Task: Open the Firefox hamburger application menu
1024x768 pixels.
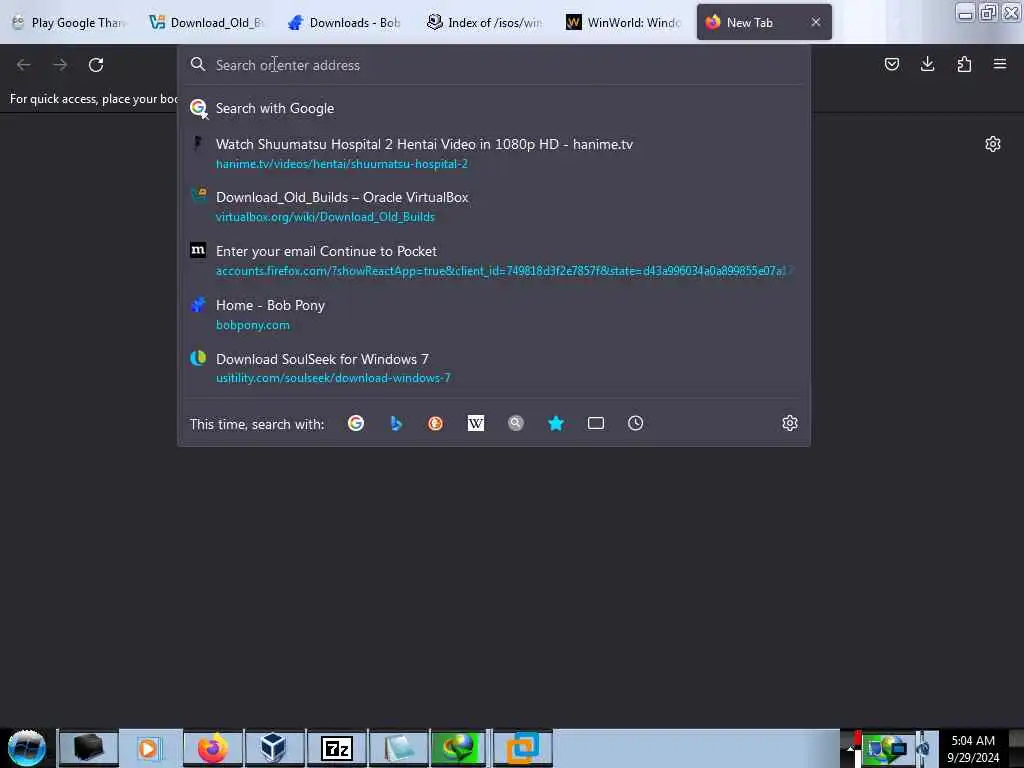Action: pos(1000,64)
